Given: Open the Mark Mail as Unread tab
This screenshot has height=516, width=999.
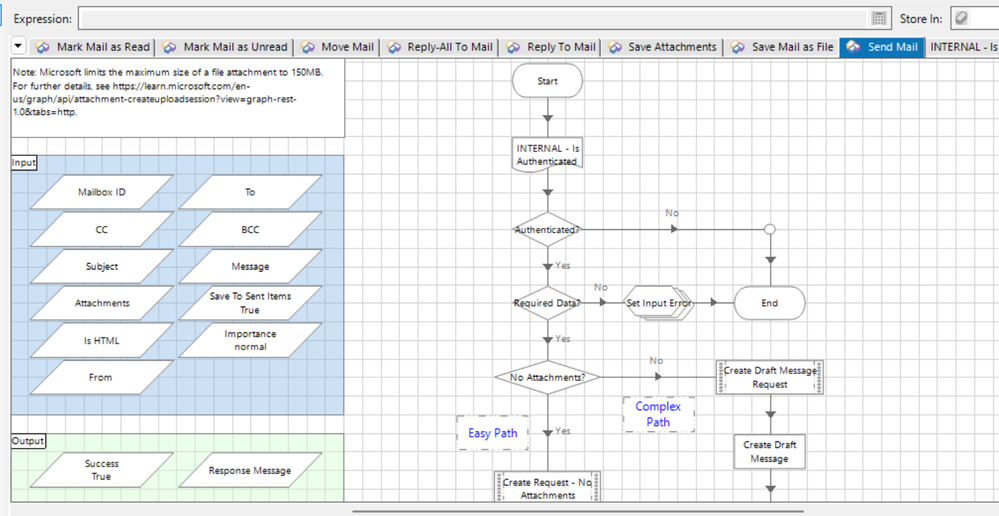Looking at the screenshot, I should click(226, 47).
